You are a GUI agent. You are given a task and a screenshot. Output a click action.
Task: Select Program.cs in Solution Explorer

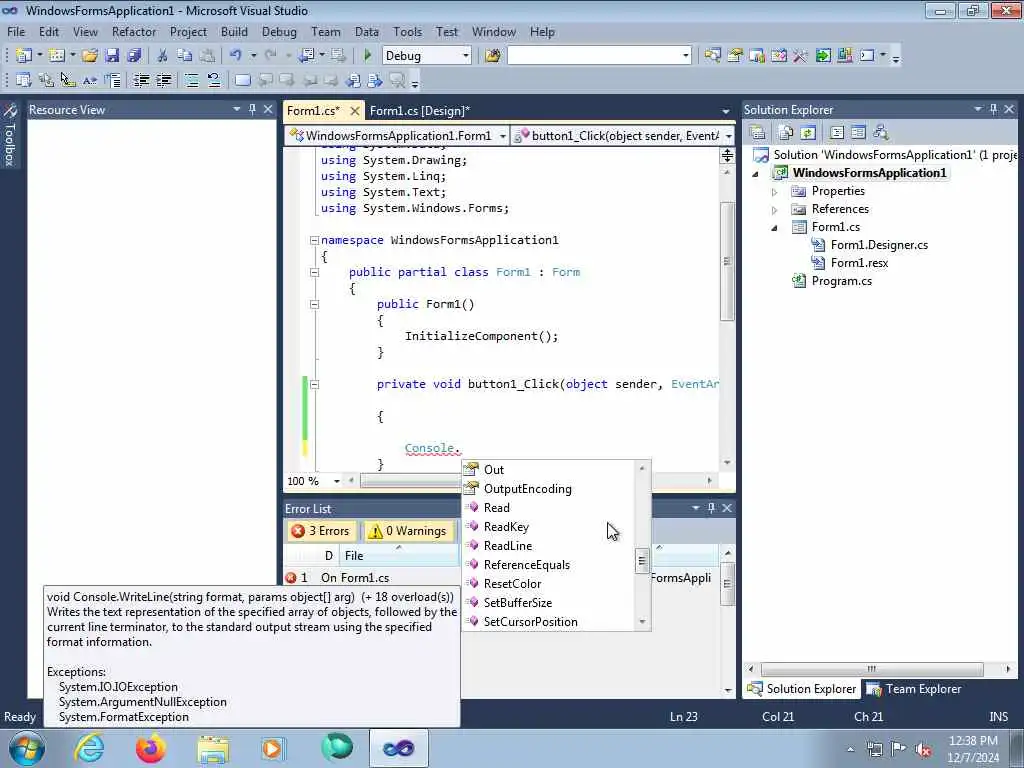[841, 281]
